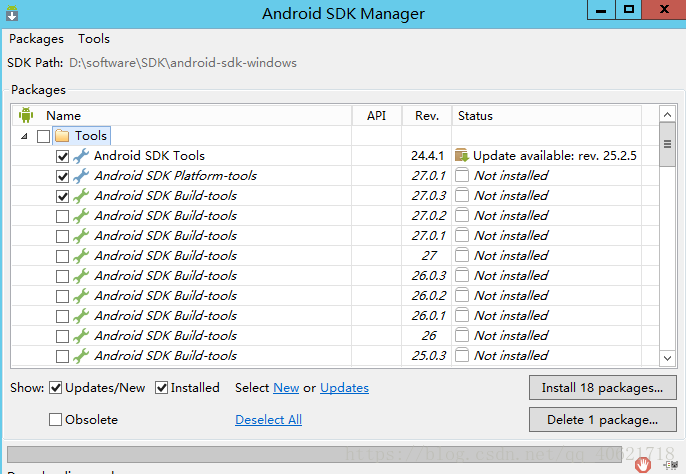Viewport: 686px width, 474px height.
Task: Open the Packages menu
Action: (36, 39)
